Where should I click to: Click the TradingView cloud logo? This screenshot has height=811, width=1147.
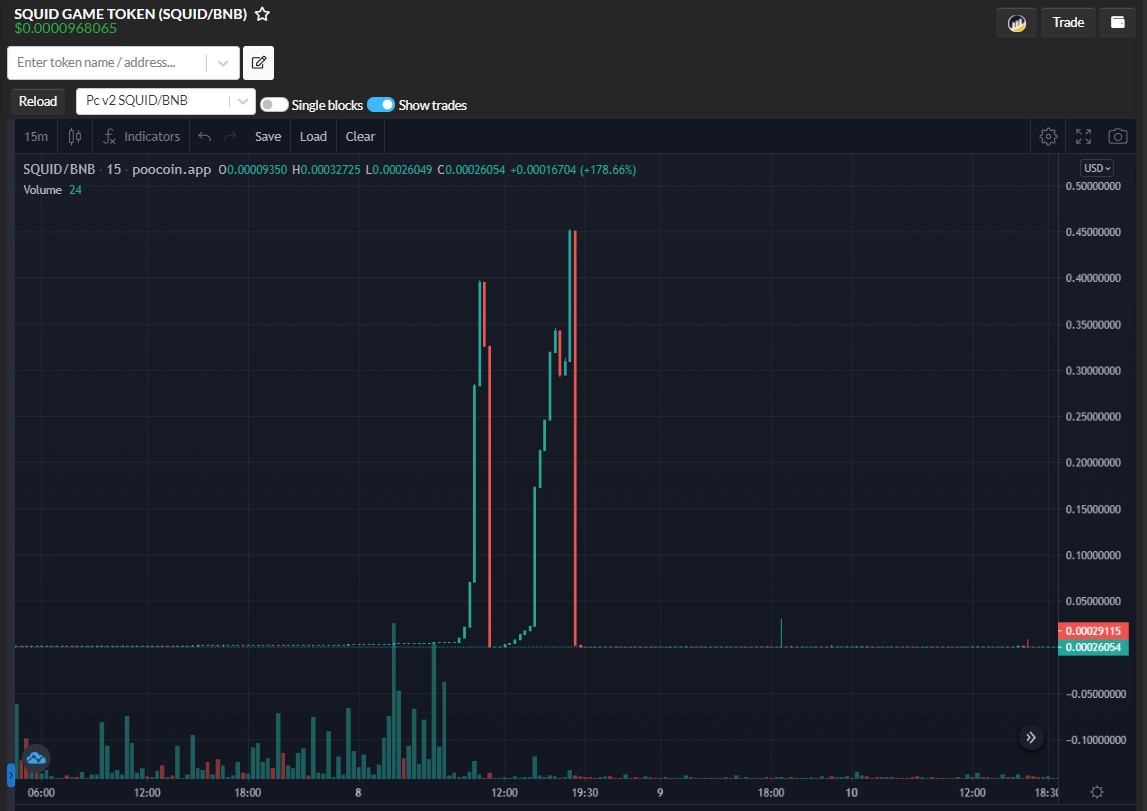pyautogui.click(x=37, y=758)
